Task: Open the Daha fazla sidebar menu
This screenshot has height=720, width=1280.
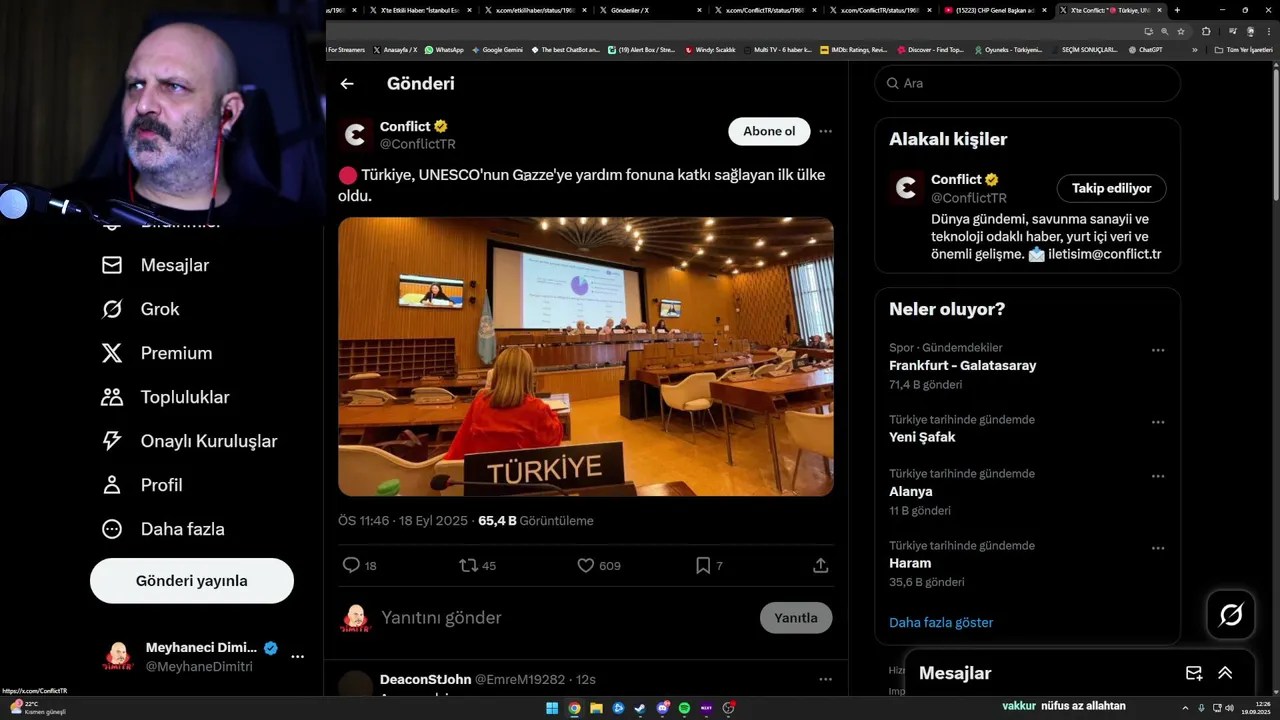Action: pos(163,529)
